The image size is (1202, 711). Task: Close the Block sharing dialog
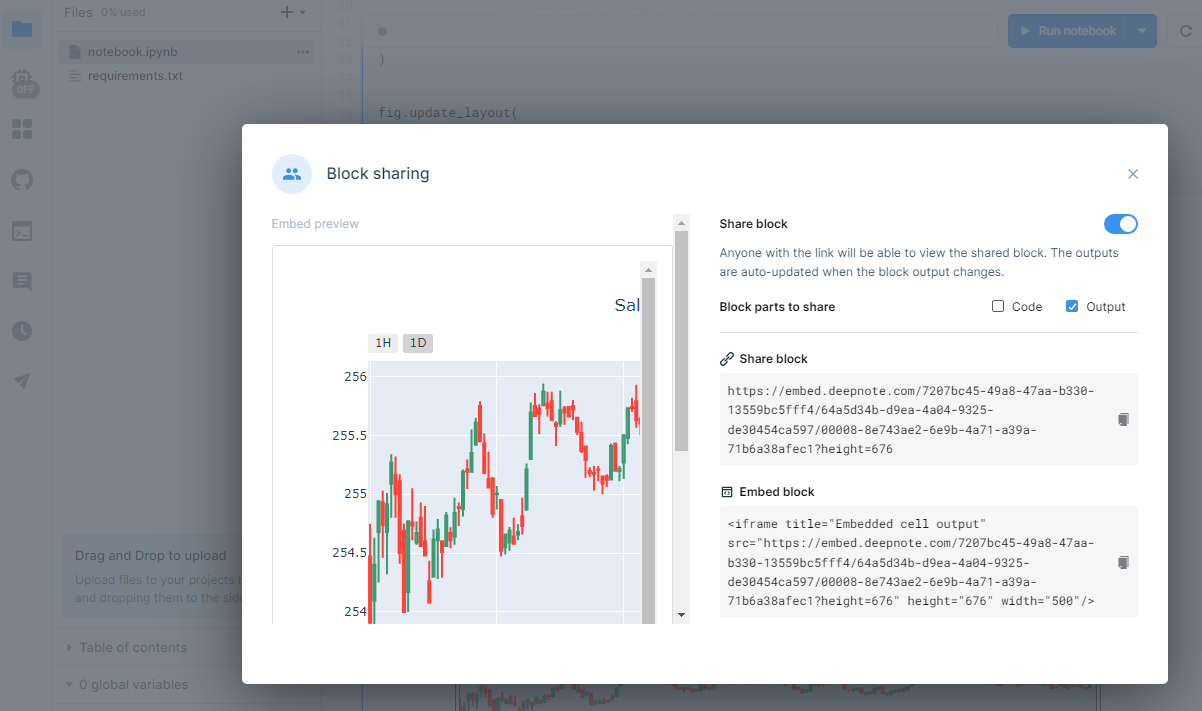[x=1133, y=174]
